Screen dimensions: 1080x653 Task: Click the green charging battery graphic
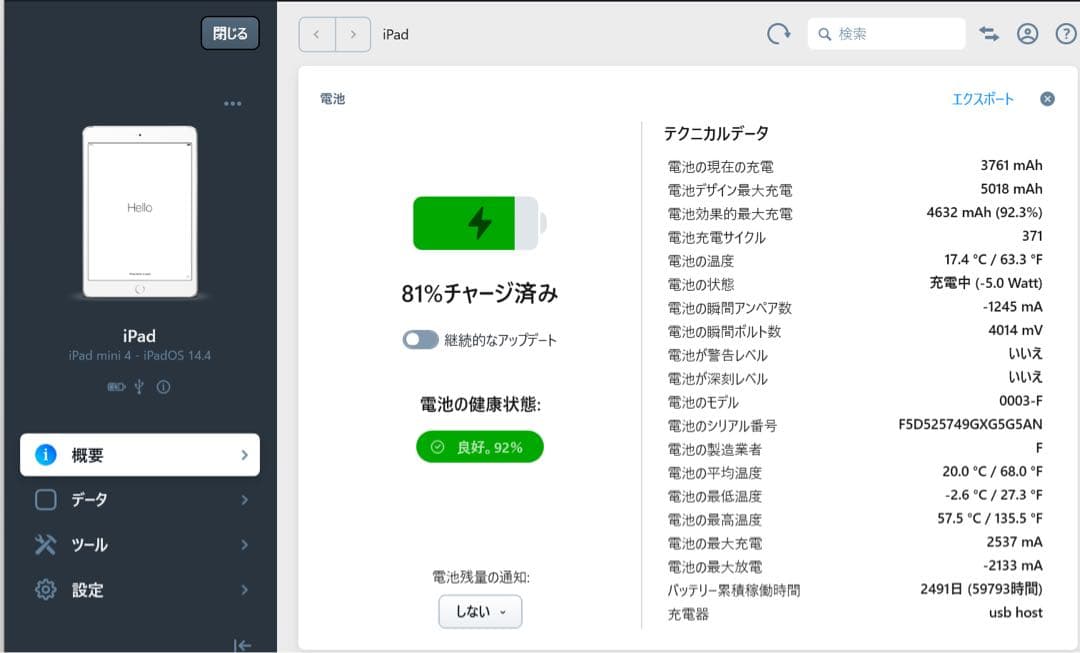[480, 223]
